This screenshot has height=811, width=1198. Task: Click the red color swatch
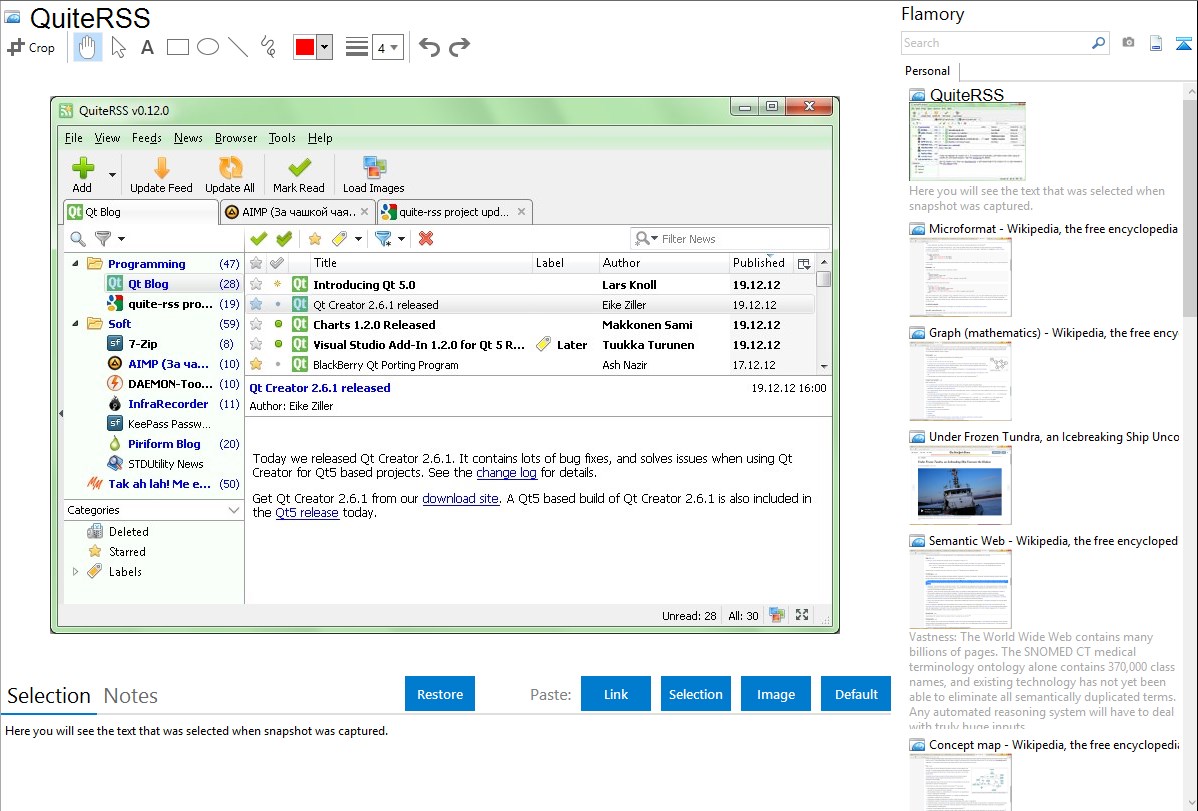(x=305, y=47)
